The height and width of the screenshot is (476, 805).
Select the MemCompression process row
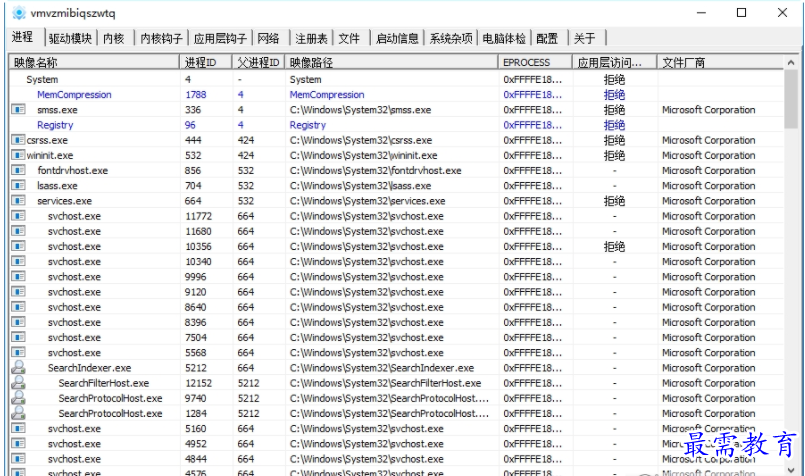[396, 94]
